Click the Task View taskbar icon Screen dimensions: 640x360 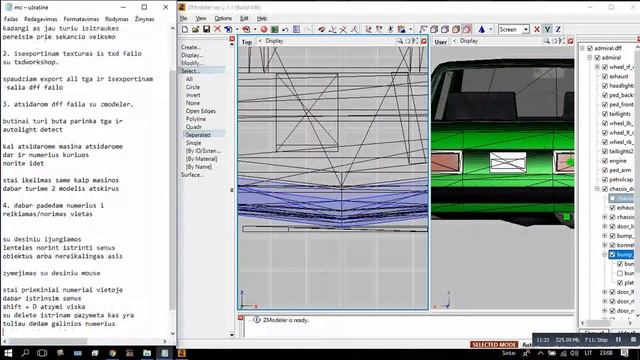click(x=42, y=353)
